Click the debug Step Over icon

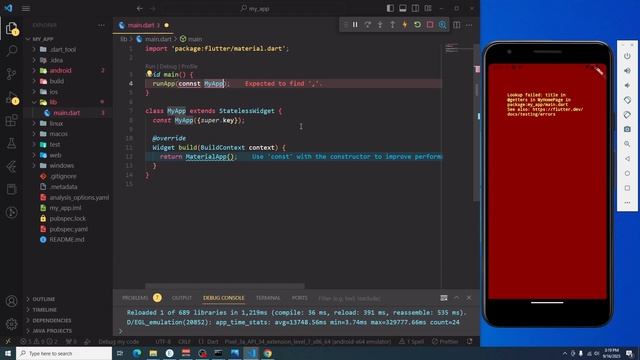point(368,25)
